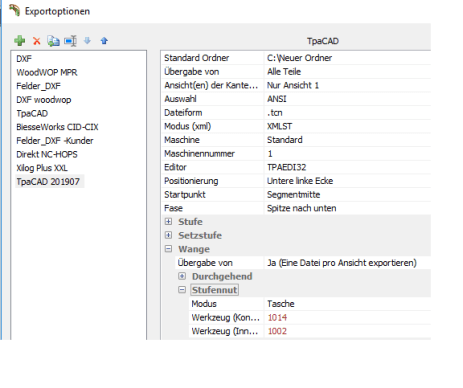Collapse the Wange section
The height and width of the screenshot is (388, 463).
point(169,249)
